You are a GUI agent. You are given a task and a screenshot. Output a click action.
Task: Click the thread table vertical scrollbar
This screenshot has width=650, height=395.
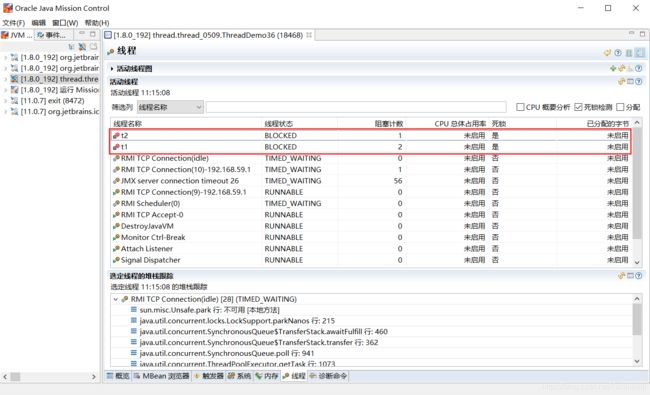click(637, 182)
